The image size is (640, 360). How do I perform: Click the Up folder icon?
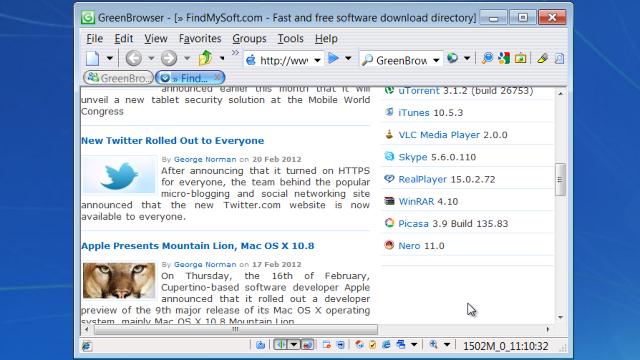pyautogui.click(x=205, y=58)
